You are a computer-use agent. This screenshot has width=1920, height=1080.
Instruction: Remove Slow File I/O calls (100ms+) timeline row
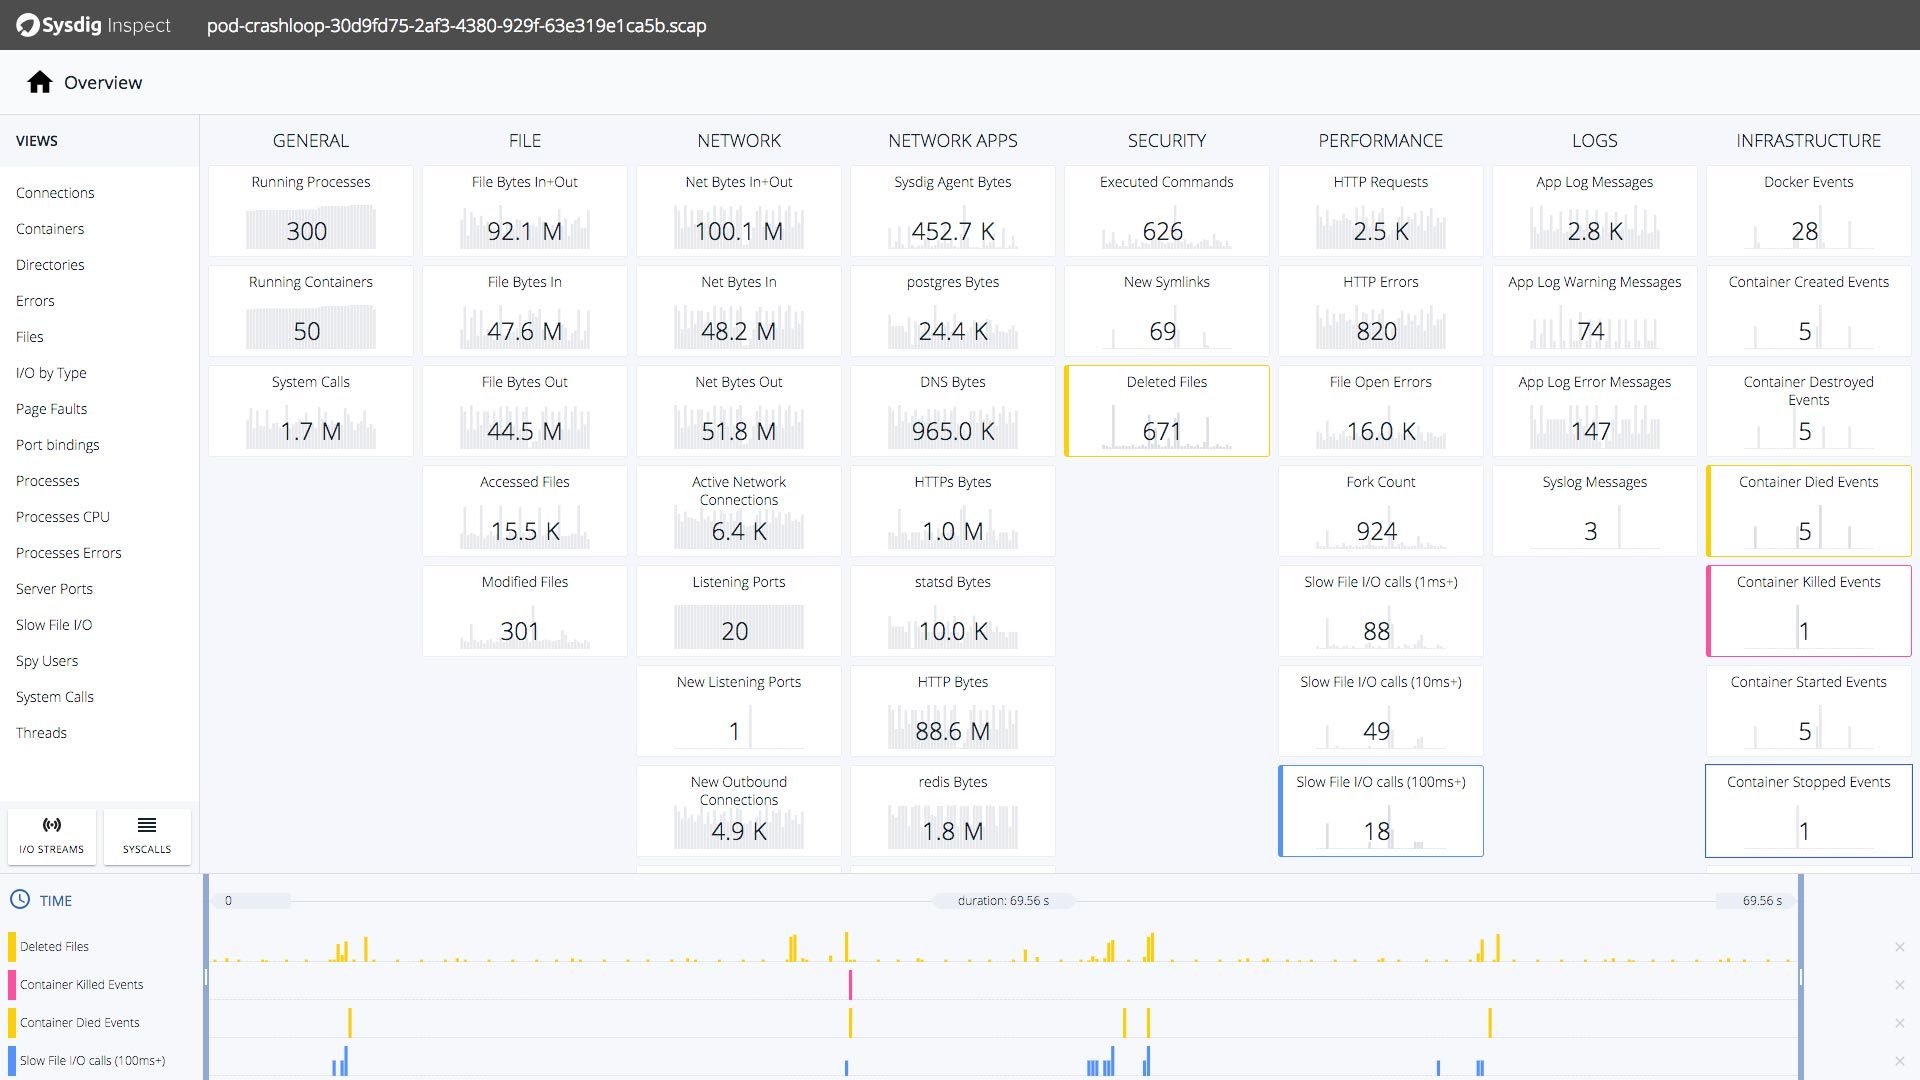click(x=1899, y=1061)
